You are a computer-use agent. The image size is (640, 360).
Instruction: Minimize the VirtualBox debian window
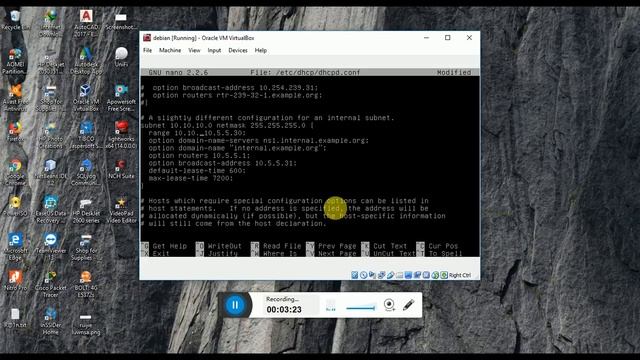pos(427,38)
